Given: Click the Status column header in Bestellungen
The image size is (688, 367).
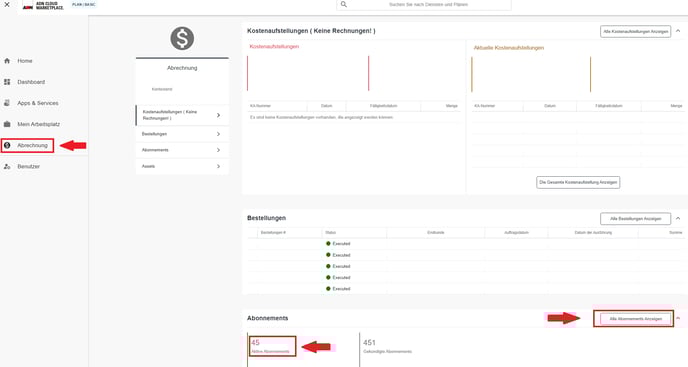Looking at the screenshot, I should click(x=330, y=232).
